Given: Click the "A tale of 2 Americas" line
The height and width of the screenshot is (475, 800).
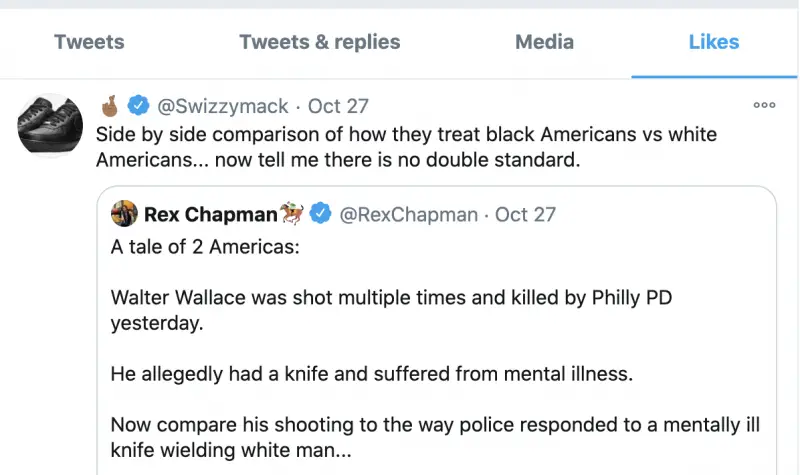Looking at the screenshot, I should click(205, 246).
